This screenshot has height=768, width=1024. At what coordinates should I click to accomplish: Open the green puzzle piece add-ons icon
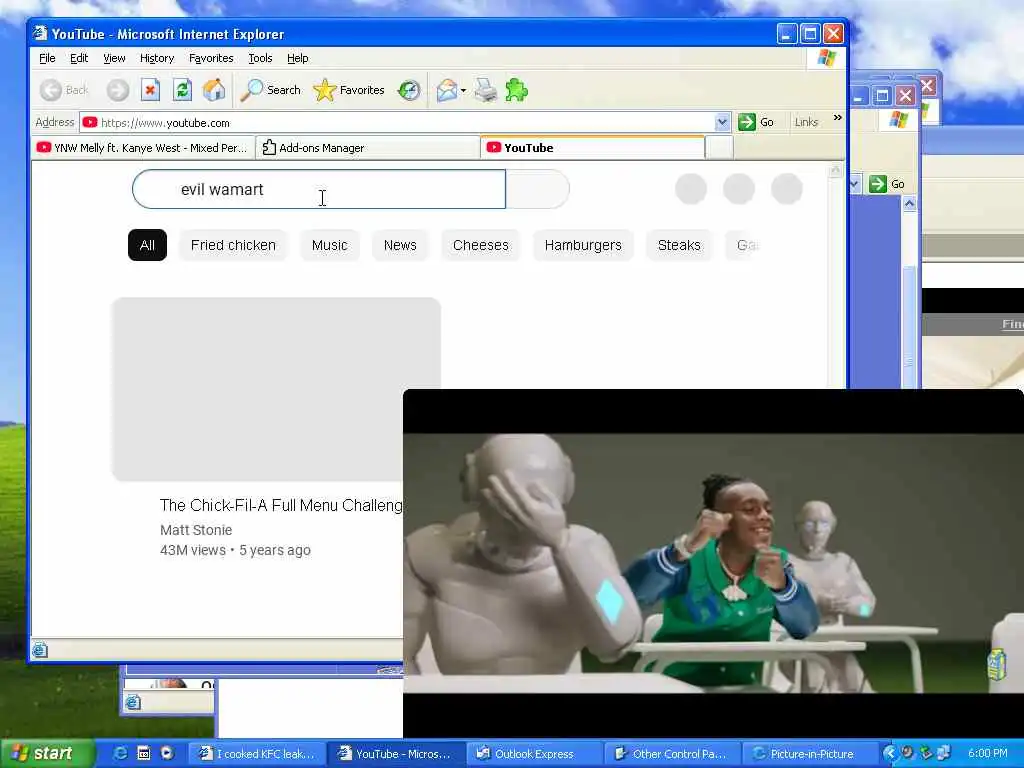516,90
